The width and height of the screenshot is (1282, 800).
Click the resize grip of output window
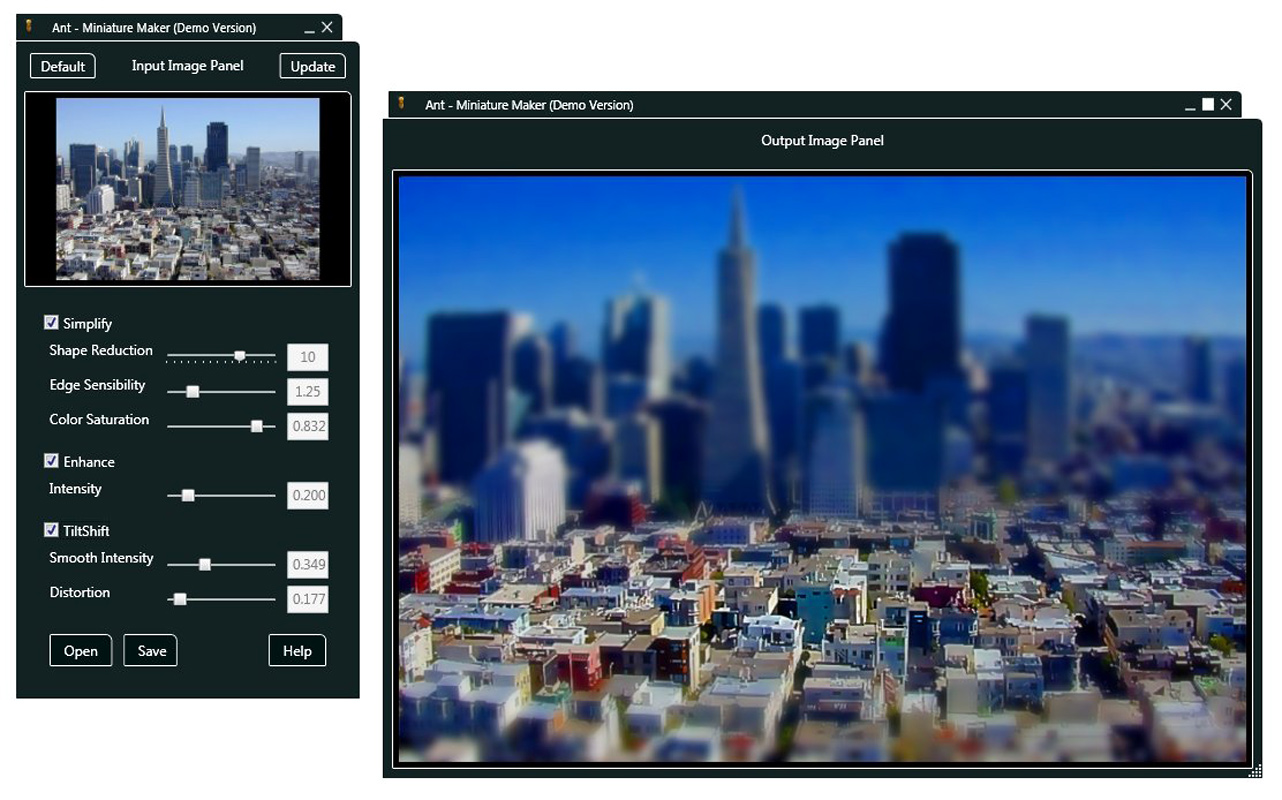point(1256,771)
